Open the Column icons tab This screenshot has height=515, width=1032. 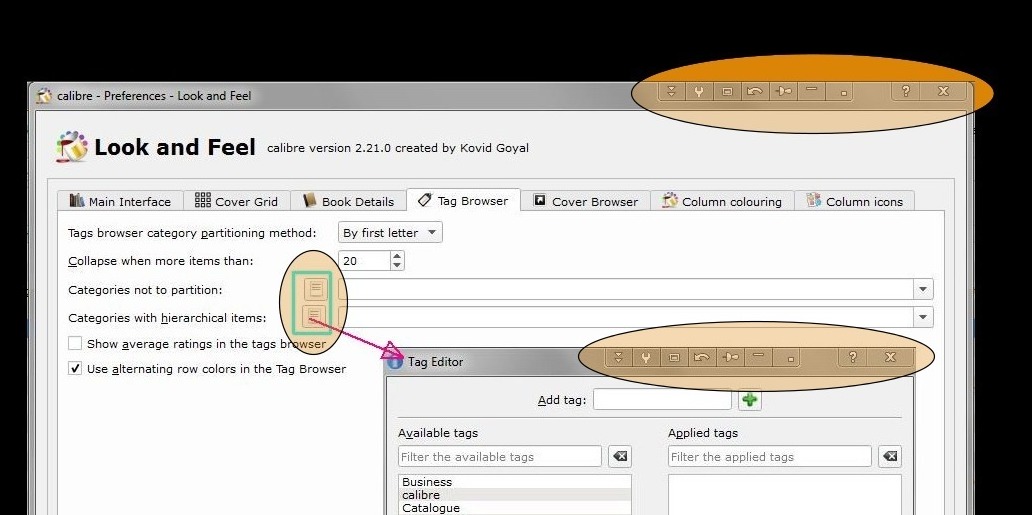coord(854,201)
